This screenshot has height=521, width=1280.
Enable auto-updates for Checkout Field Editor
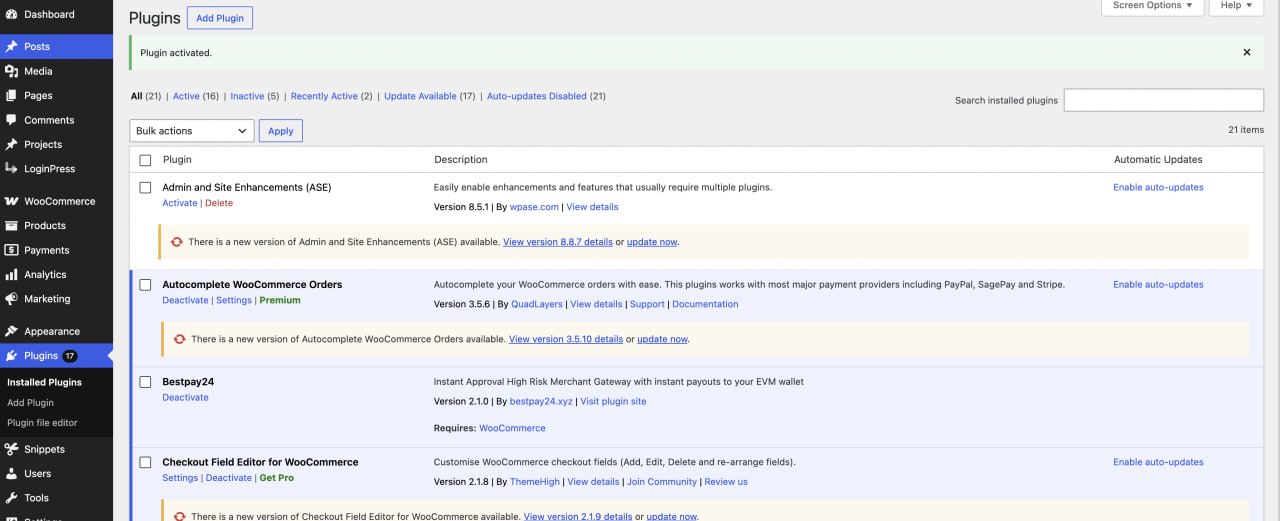1158,462
